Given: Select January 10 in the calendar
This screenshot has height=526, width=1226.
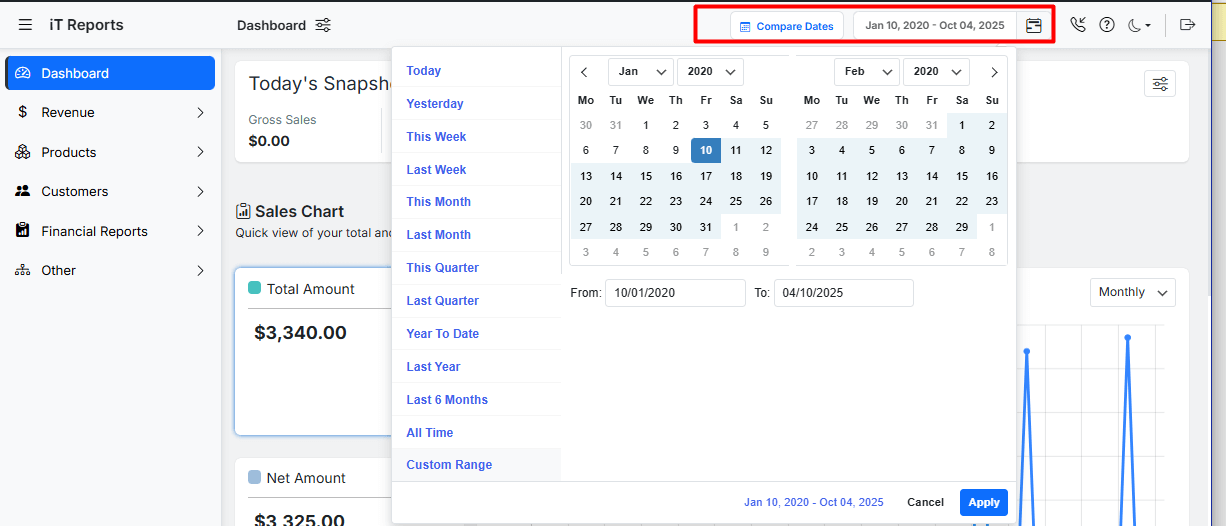Looking at the screenshot, I should point(706,151).
